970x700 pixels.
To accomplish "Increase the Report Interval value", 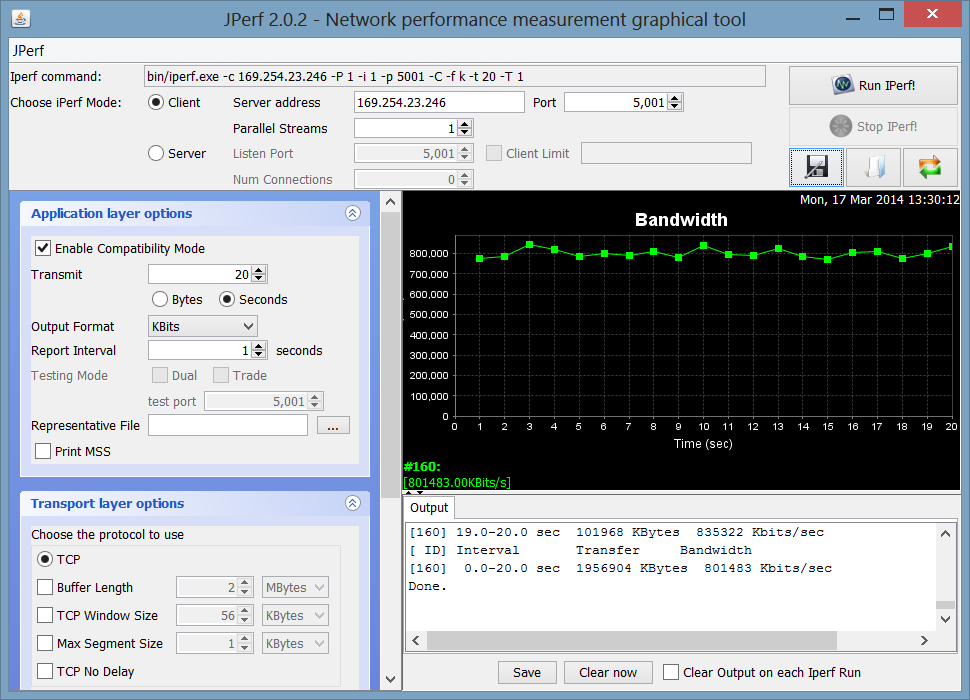I will click(260, 346).
